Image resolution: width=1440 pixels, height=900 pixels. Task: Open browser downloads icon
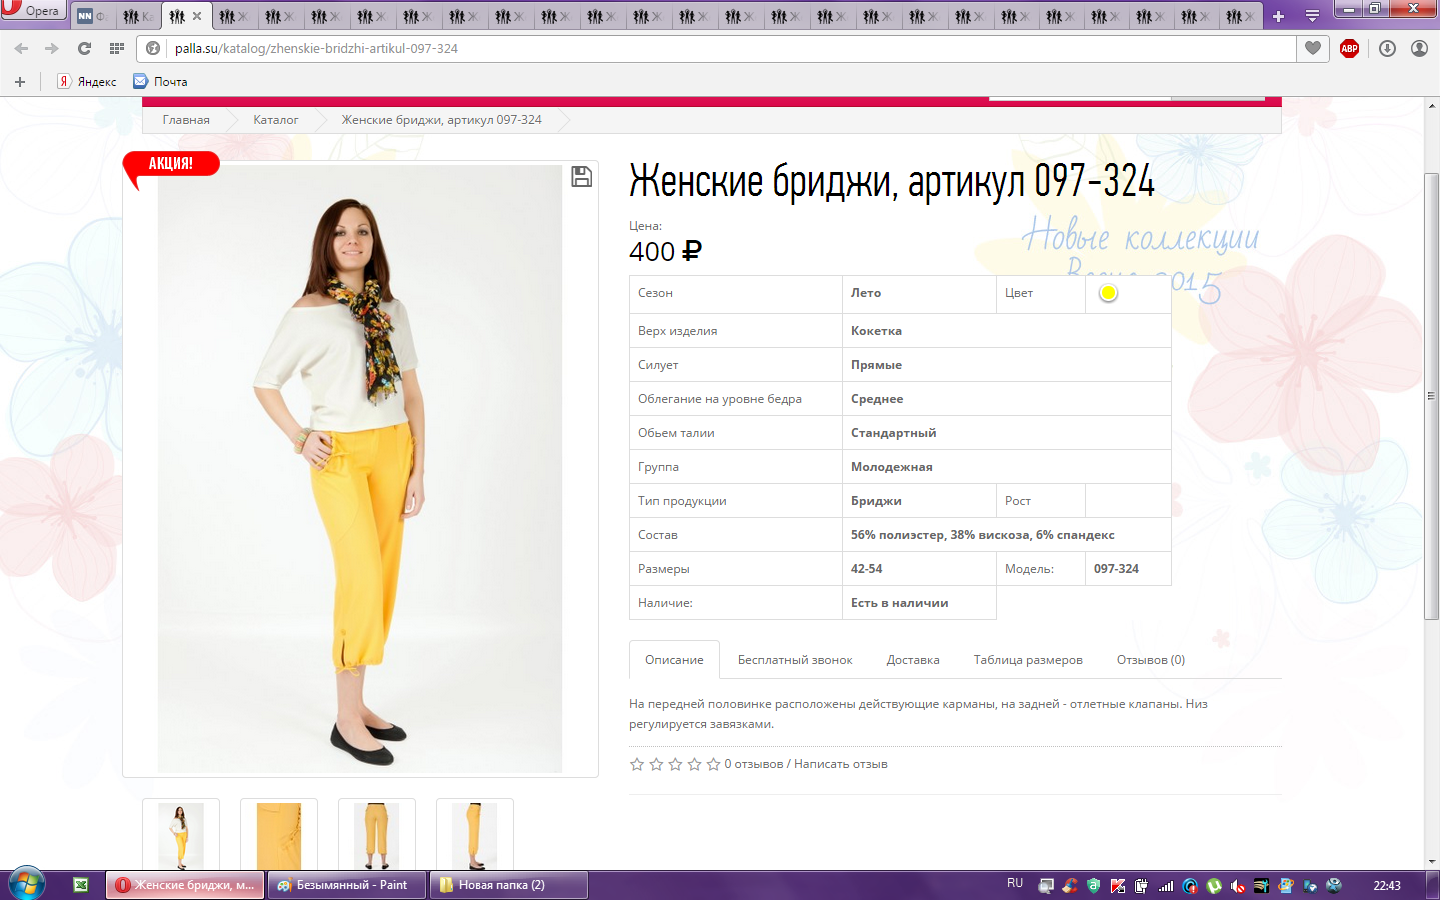[1387, 48]
